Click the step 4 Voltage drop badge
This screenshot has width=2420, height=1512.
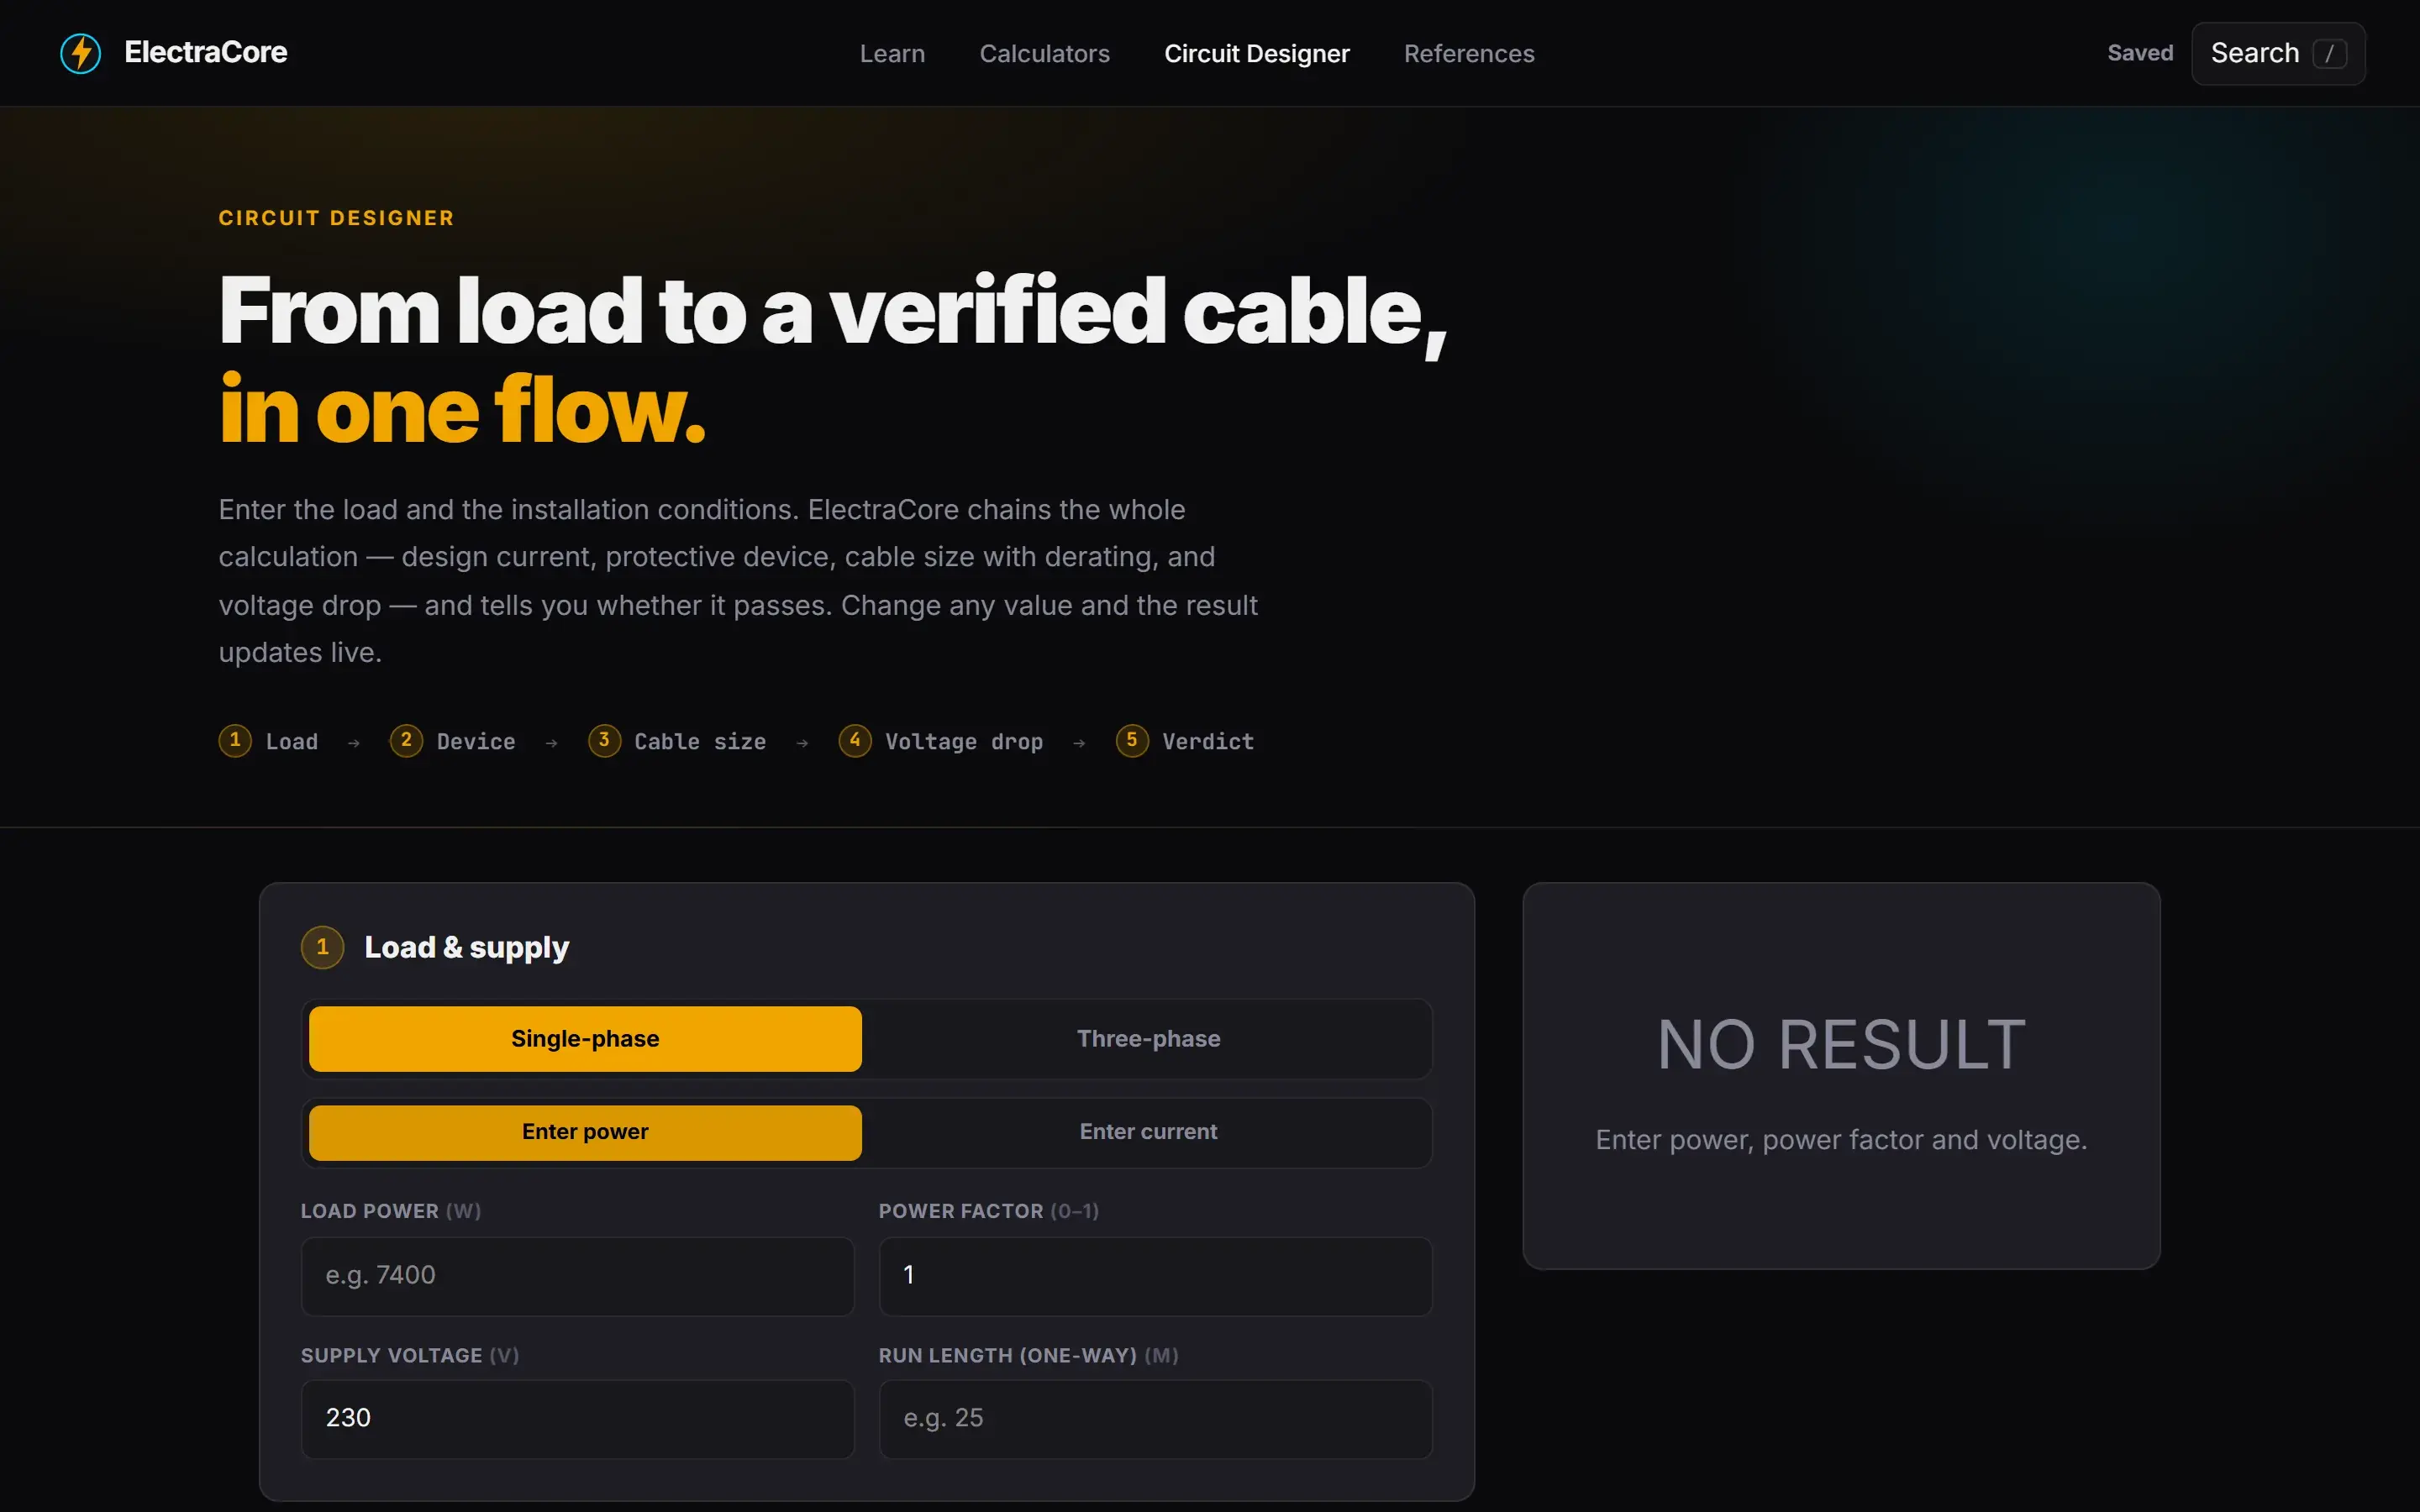coord(855,740)
